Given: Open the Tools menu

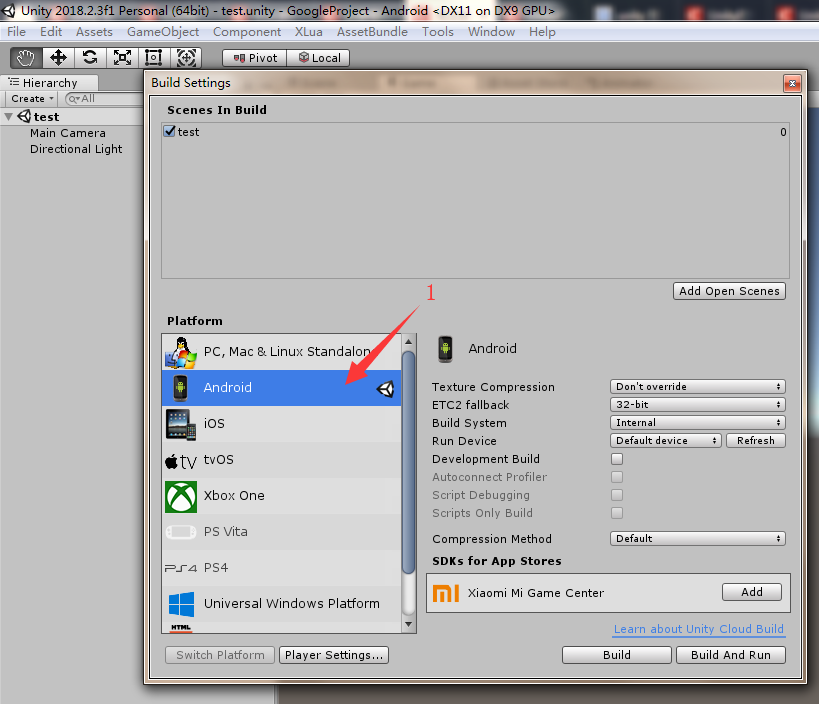Looking at the screenshot, I should (438, 32).
